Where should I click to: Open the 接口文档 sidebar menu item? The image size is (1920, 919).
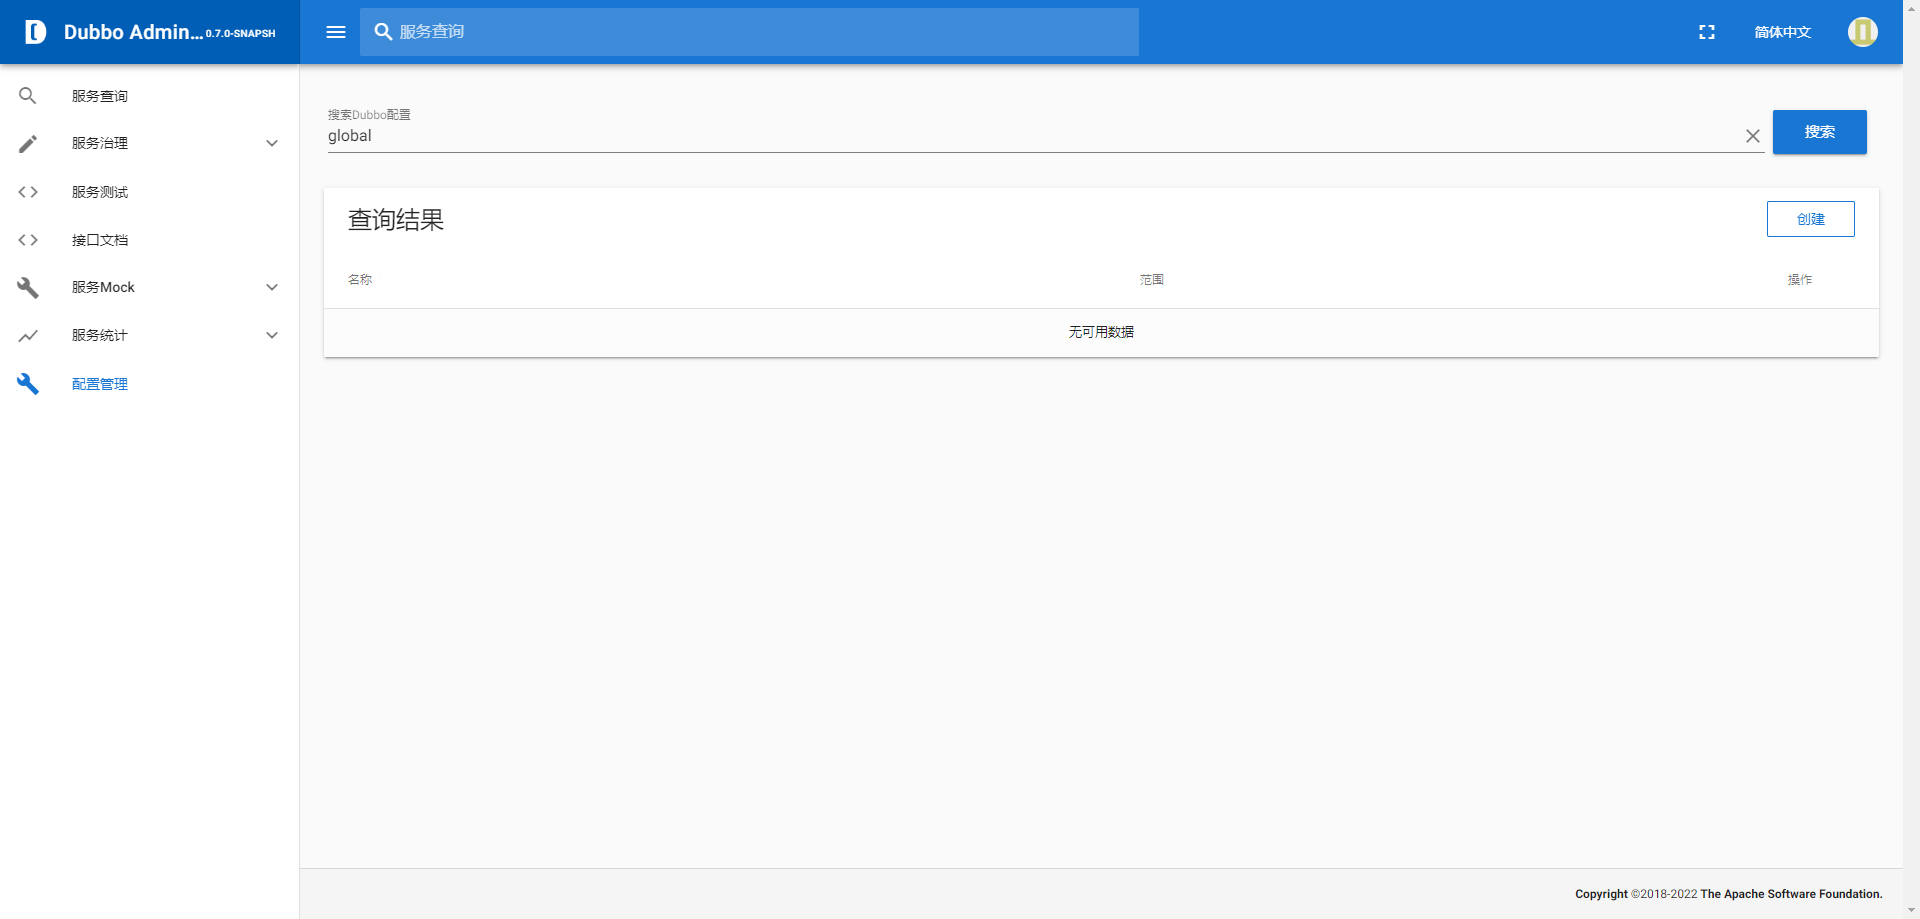pyautogui.click(x=150, y=240)
